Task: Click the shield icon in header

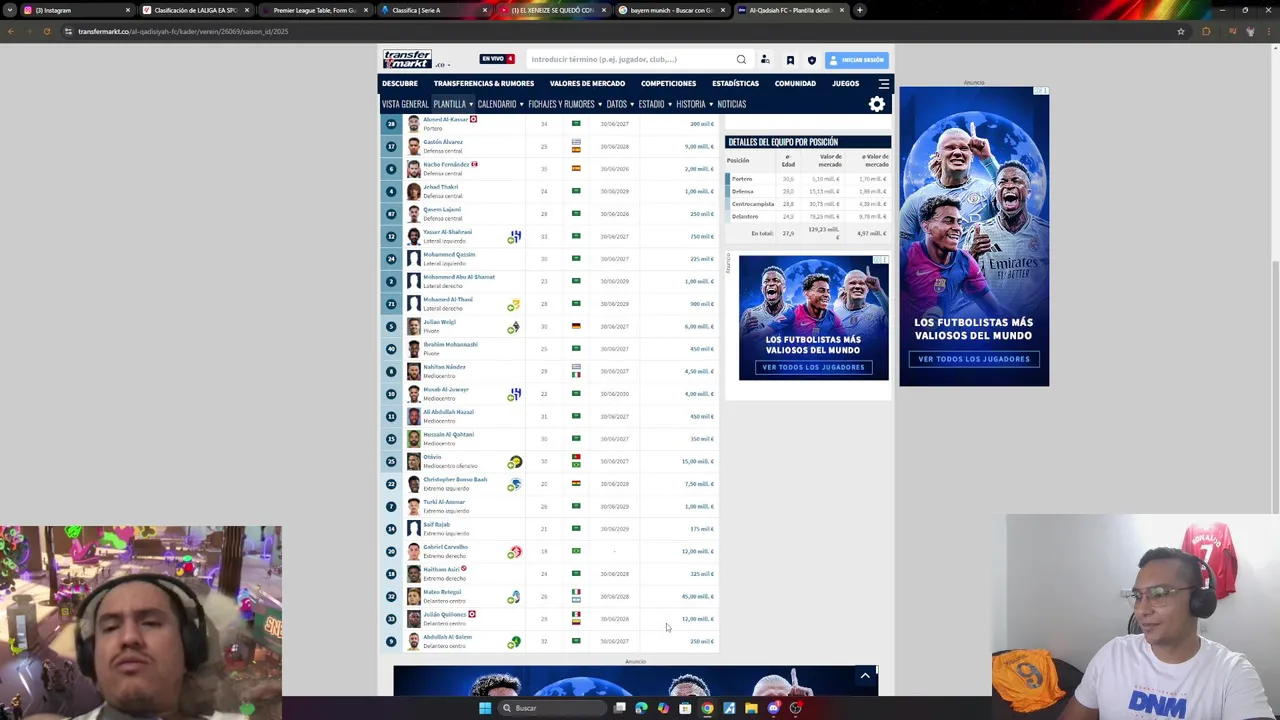Action: point(811,60)
